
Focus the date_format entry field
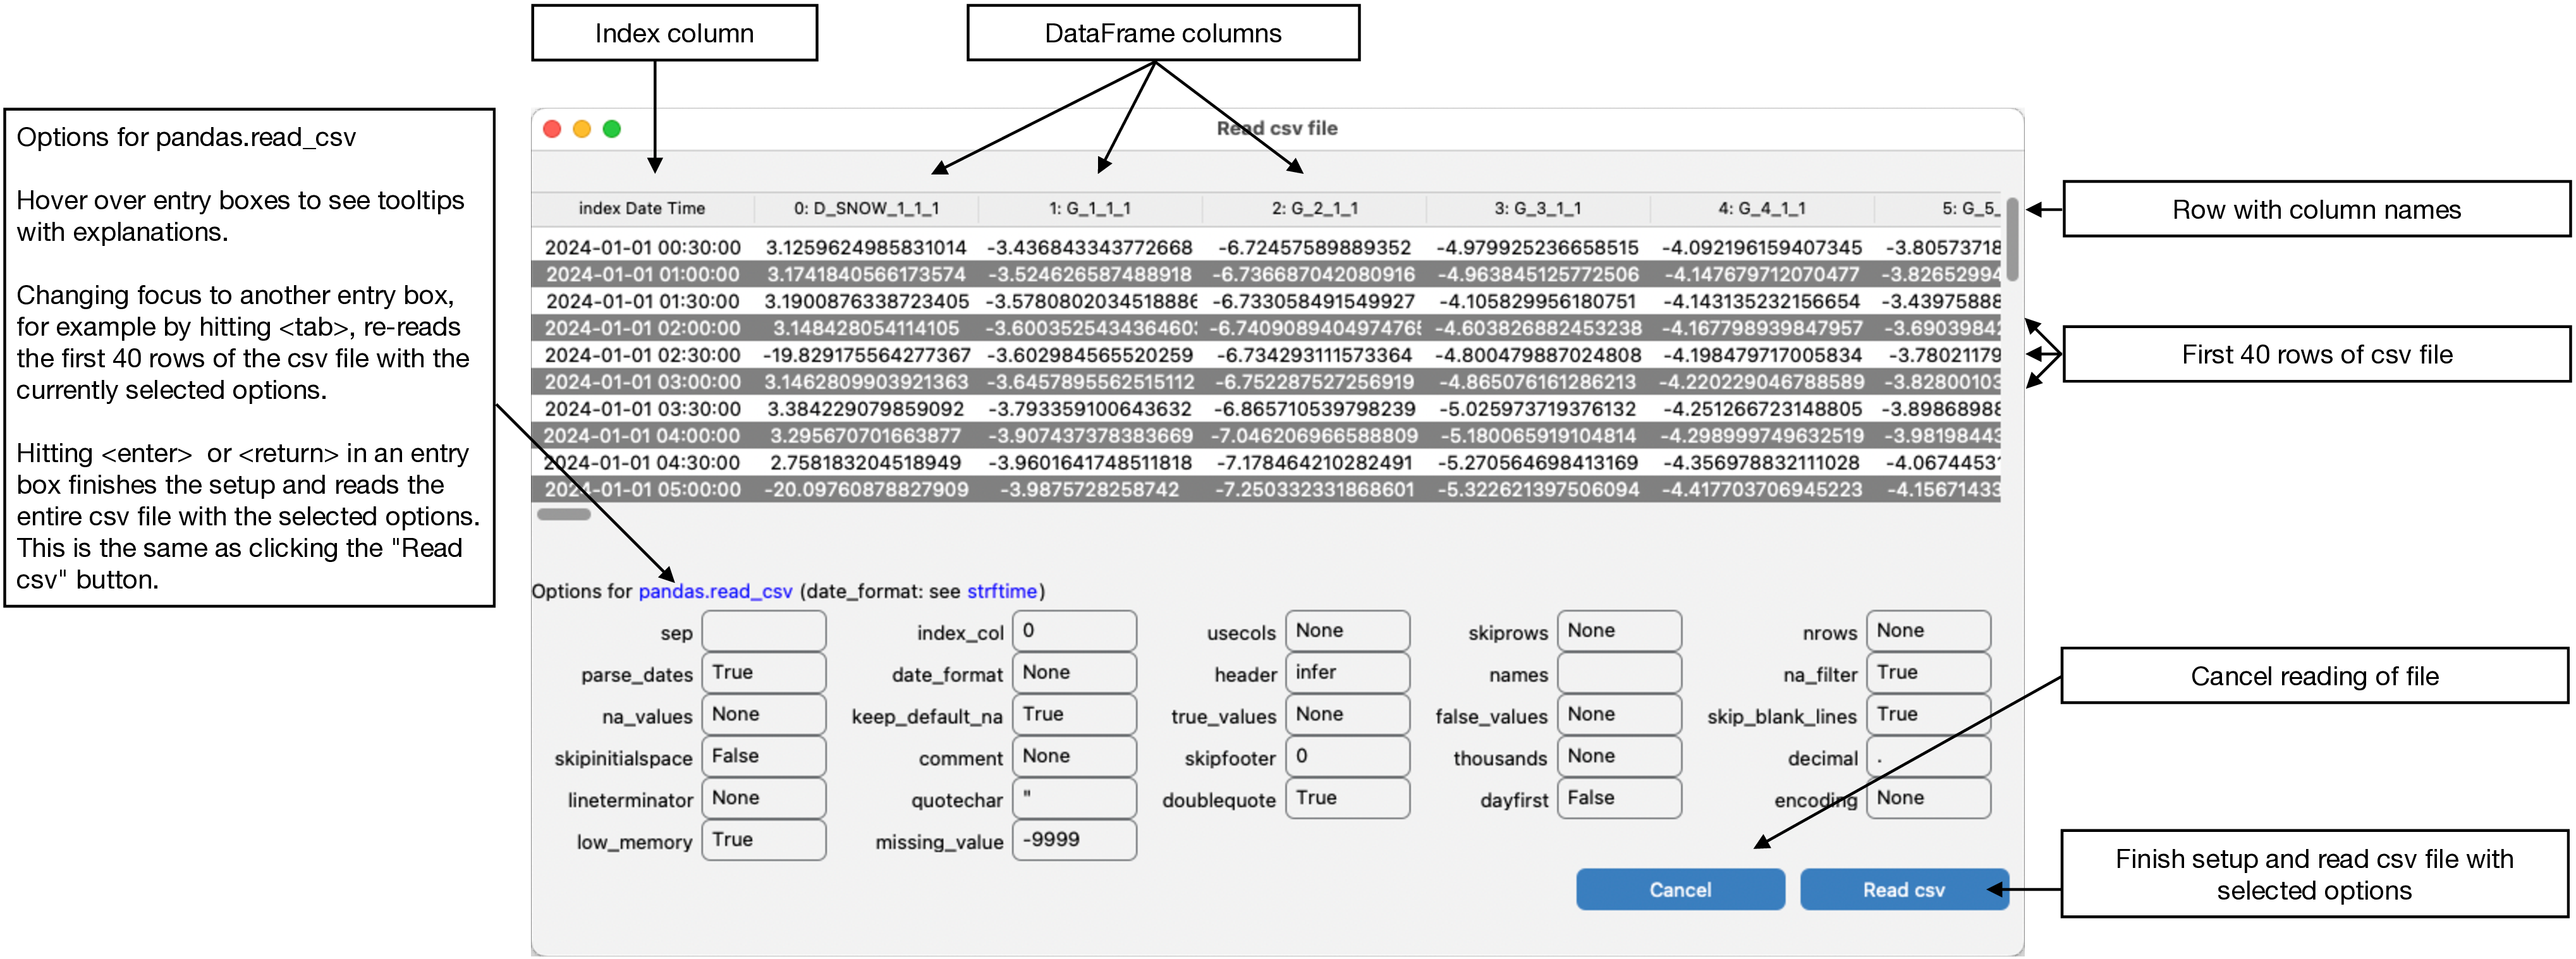click(x=1073, y=673)
